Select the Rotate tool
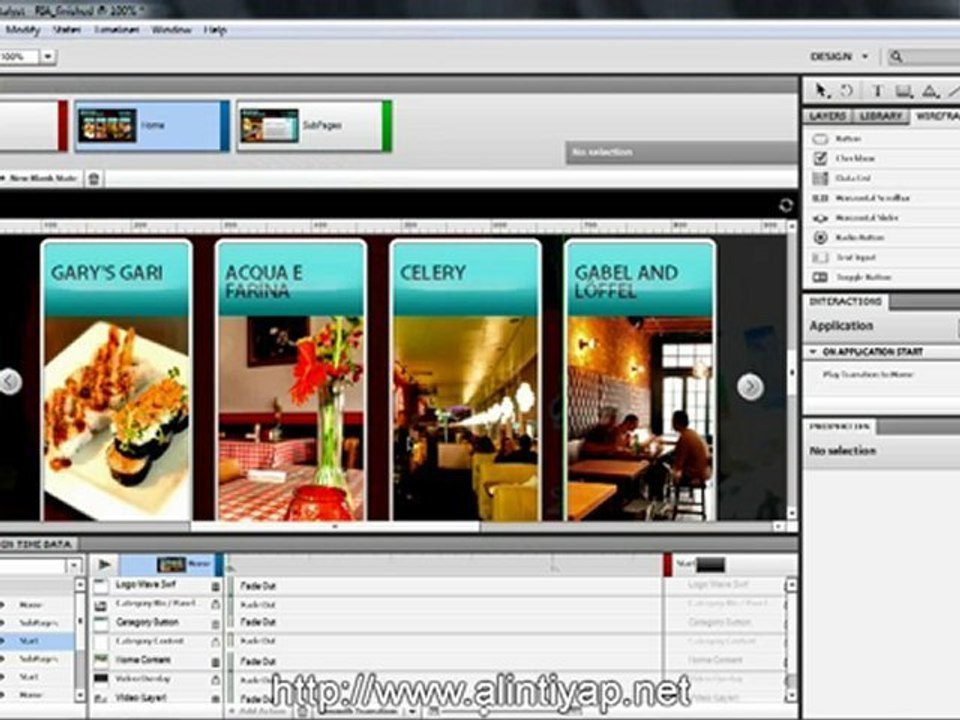 click(847, 91)
